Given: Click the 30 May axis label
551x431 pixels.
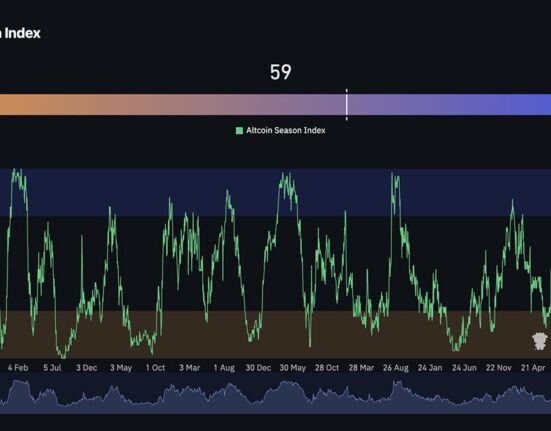Looking at the screenshot, I should [292, 368].
